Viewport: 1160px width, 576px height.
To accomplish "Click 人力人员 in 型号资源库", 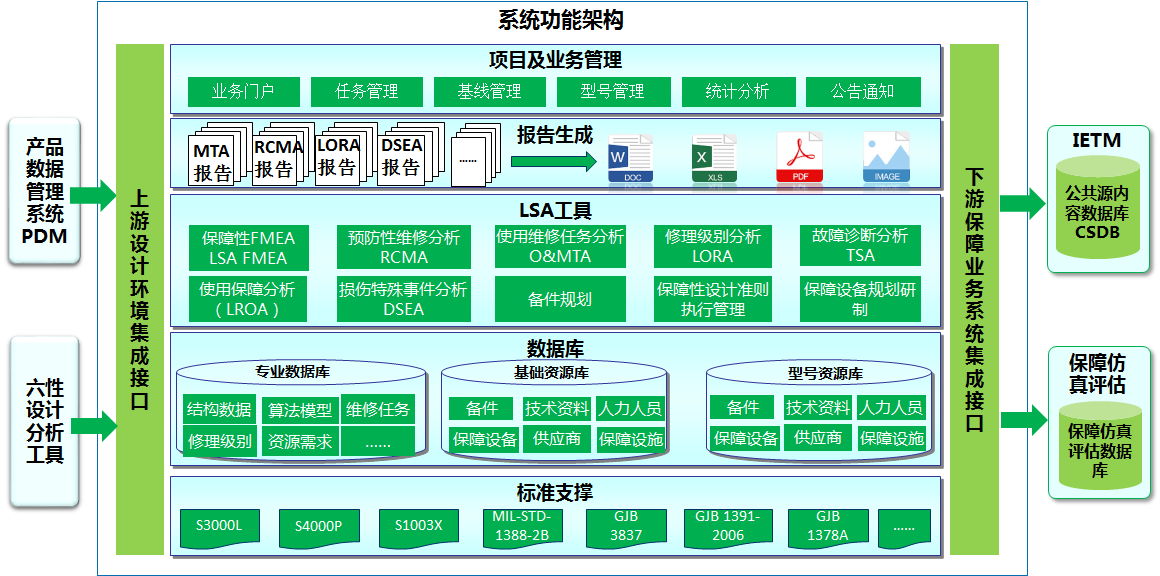I will pyautogui.click(x=891, y=407).
